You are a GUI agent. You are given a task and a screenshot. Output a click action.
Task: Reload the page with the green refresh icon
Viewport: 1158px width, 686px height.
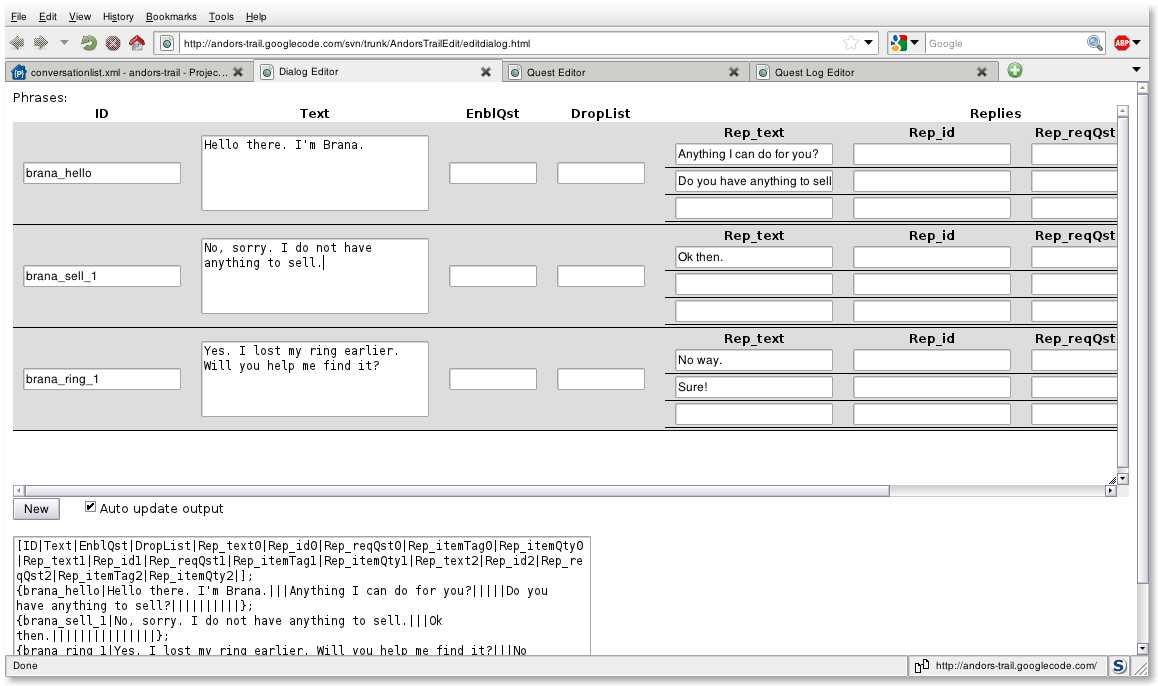coord(89,43)
